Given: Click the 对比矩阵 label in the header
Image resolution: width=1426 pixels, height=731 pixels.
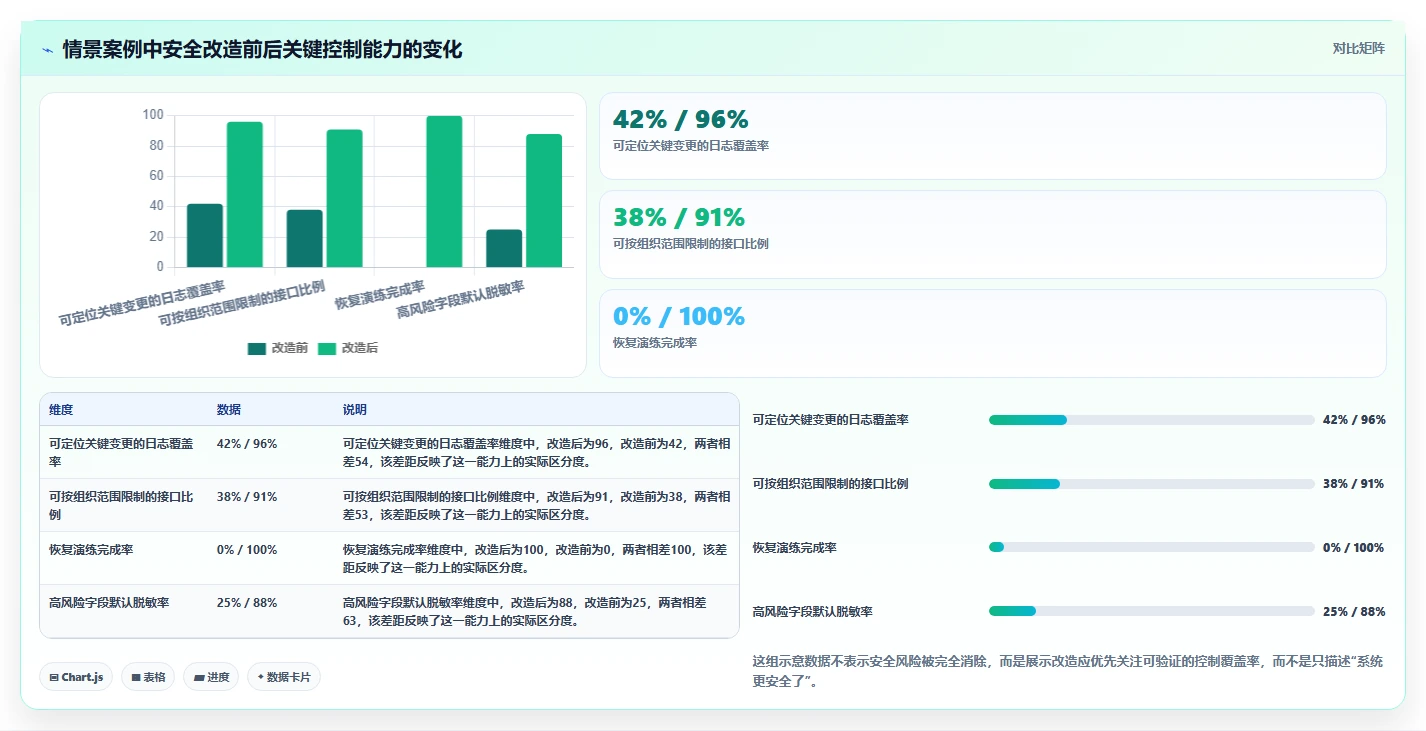Looking at the screenshot, I should tap(1359, 48).
